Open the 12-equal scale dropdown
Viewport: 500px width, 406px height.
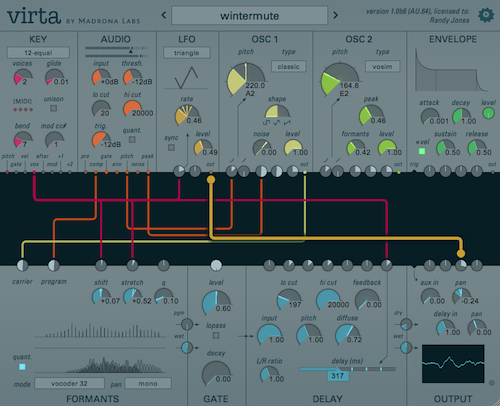38,53
